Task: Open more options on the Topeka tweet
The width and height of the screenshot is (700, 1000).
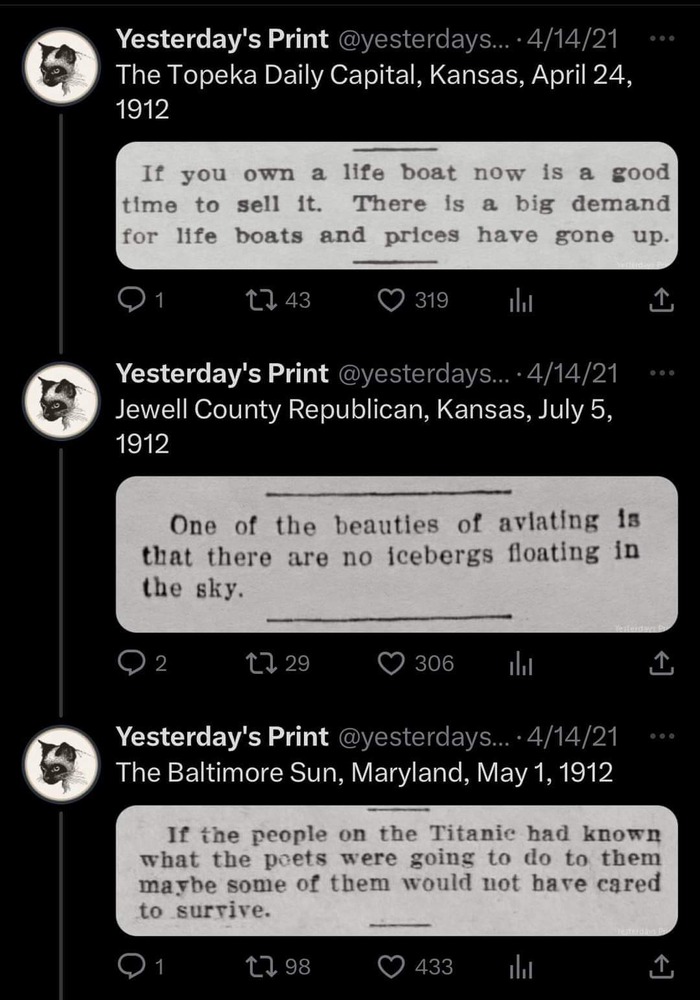Action: pos(660,39)
